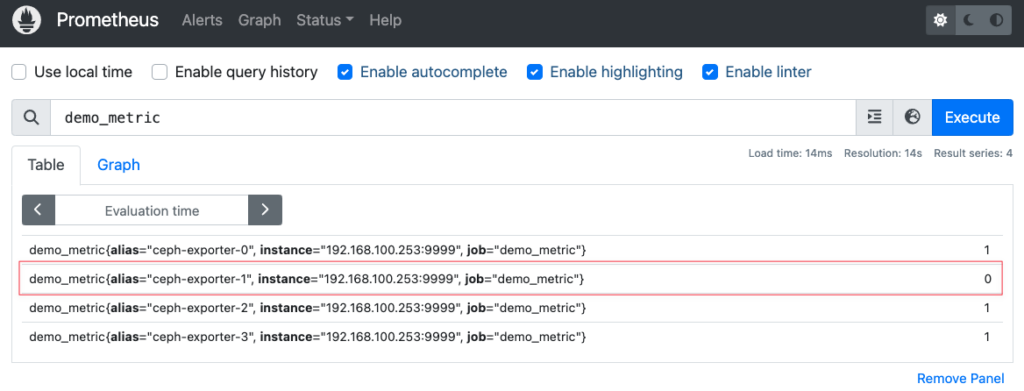Screen dimensions: 1024x391
Task: Click the Result series: 4 text
Action: [973, 154]
